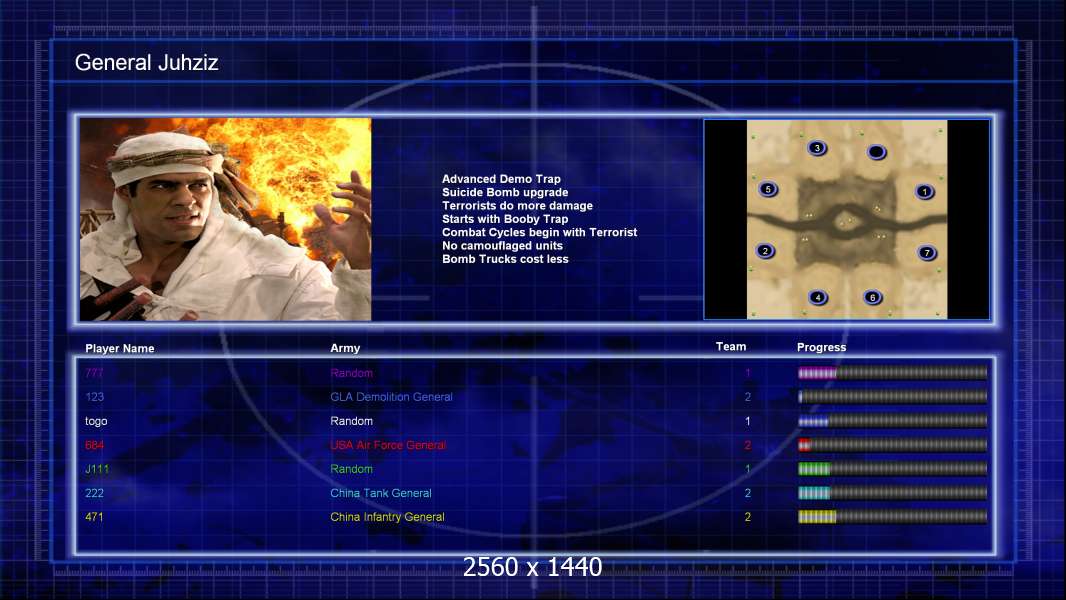The width and height of the screenshot is (1066, 600).
Task: Click the team number for player 123
Action: coord(747,397)
